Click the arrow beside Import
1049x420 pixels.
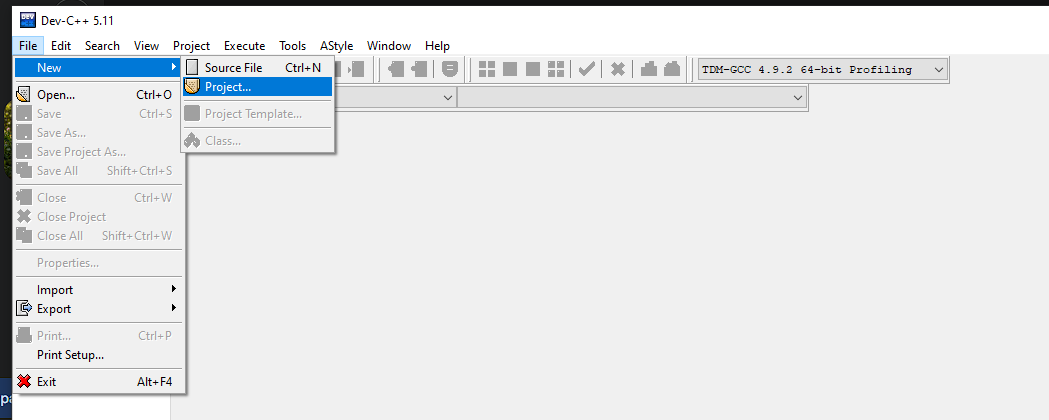click(174, 289)
